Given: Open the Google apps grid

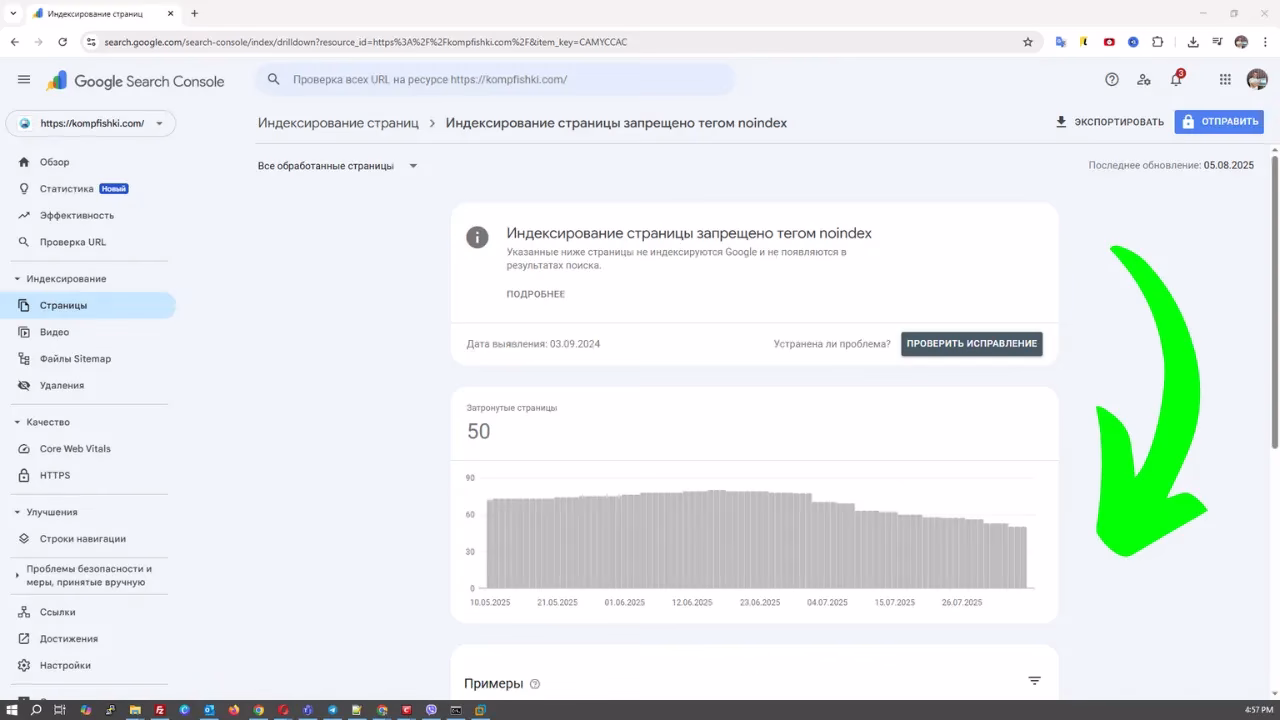Looking at the screenshot, I should click(1224, 79).
